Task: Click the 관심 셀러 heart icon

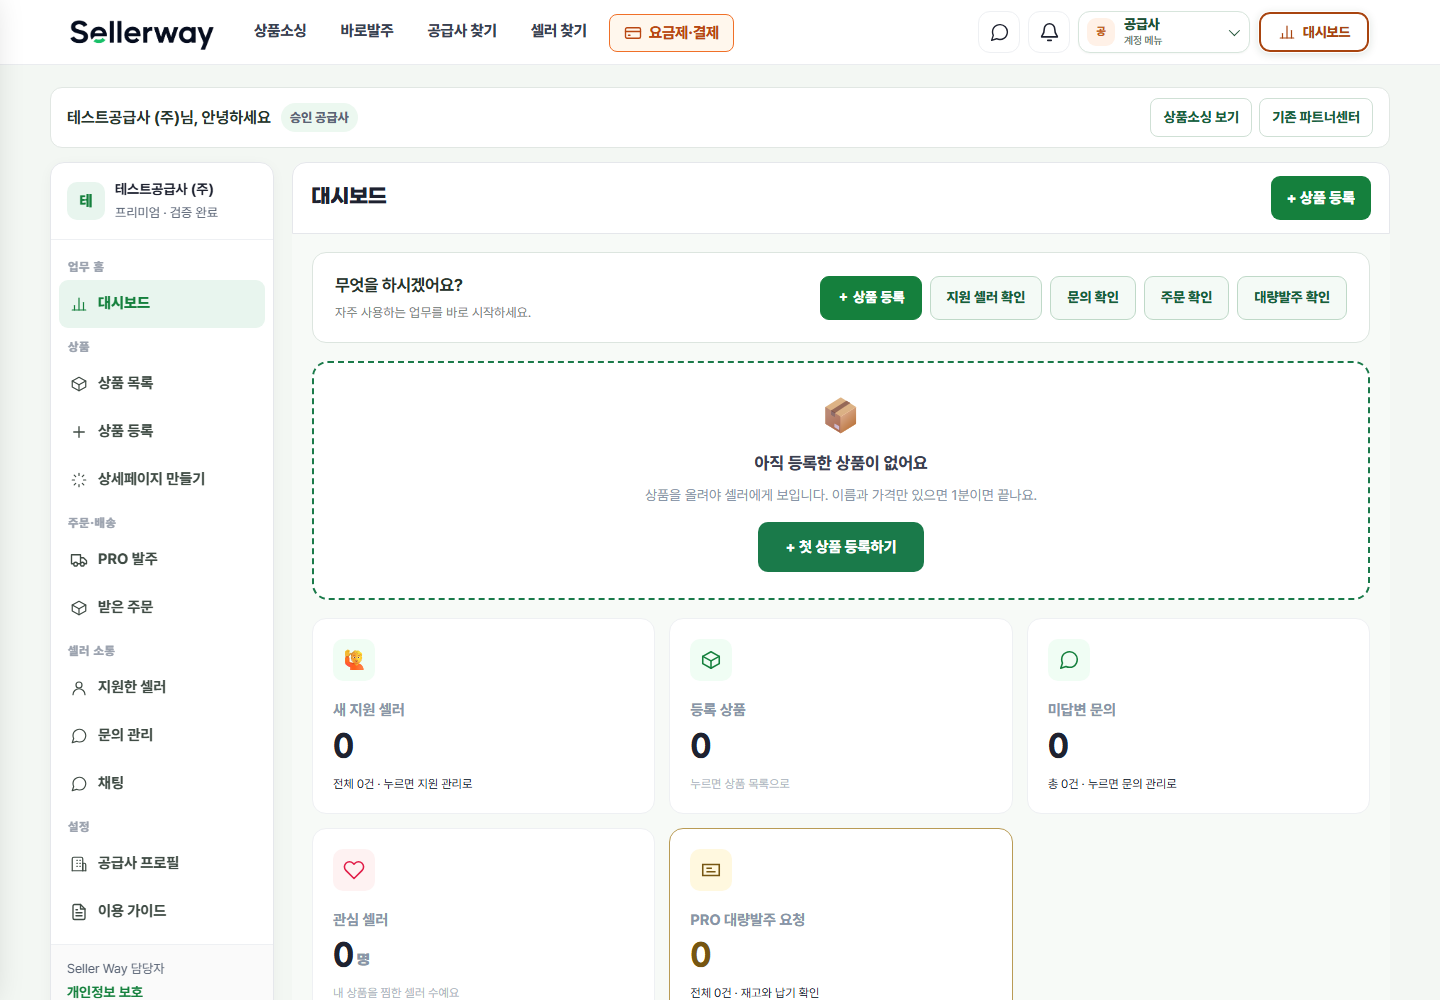Action: [354, 870]
